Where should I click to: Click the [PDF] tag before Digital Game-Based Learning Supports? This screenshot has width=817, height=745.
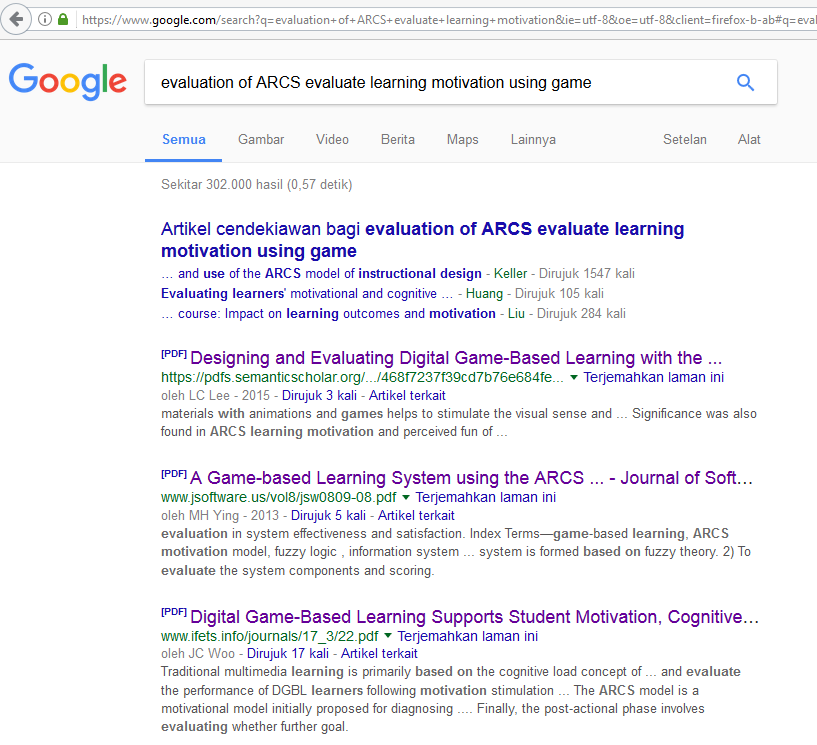pos(174,612)
